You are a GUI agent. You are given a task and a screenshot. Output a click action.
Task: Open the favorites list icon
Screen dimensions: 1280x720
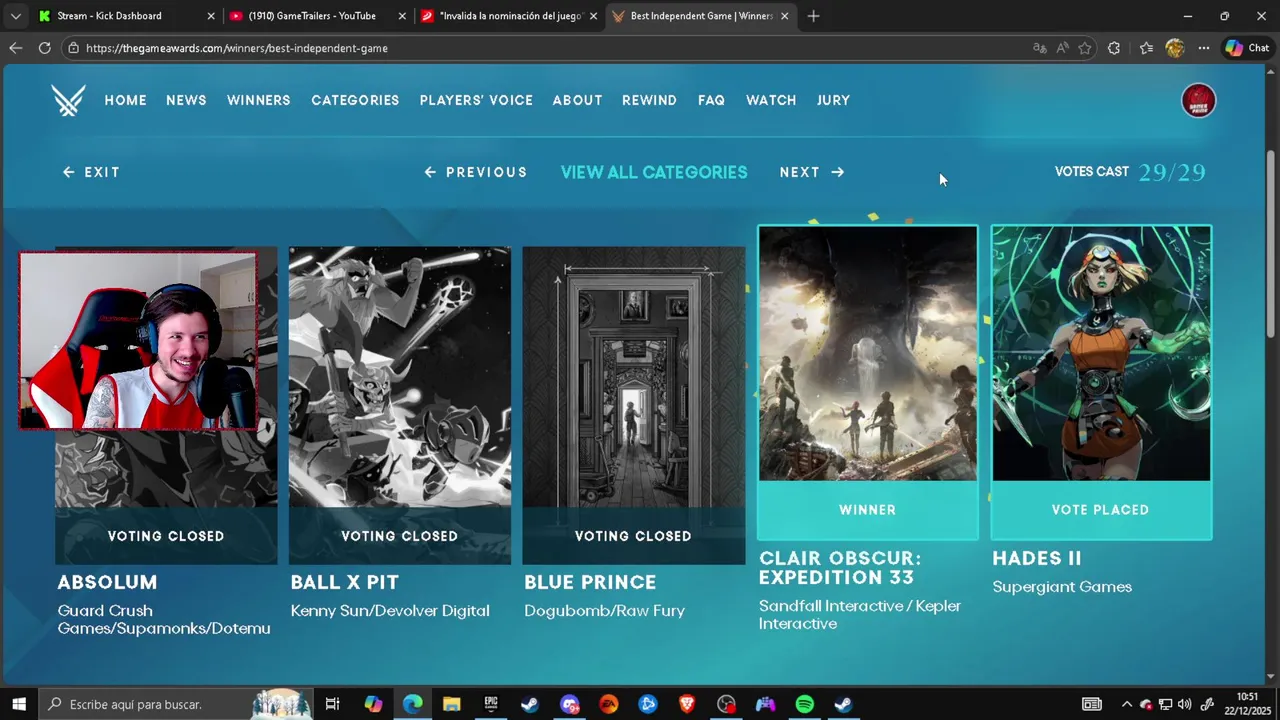1146,48
